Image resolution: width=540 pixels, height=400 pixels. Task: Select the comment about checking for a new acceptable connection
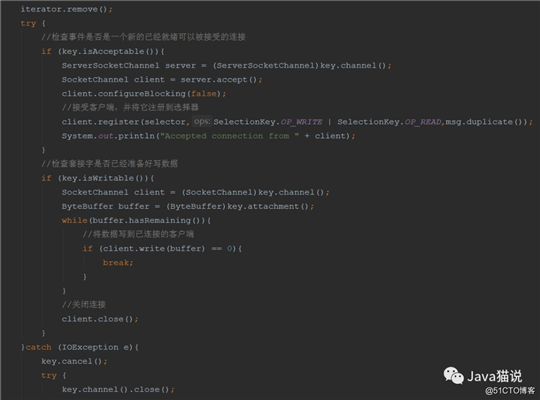tap(143, 37)
